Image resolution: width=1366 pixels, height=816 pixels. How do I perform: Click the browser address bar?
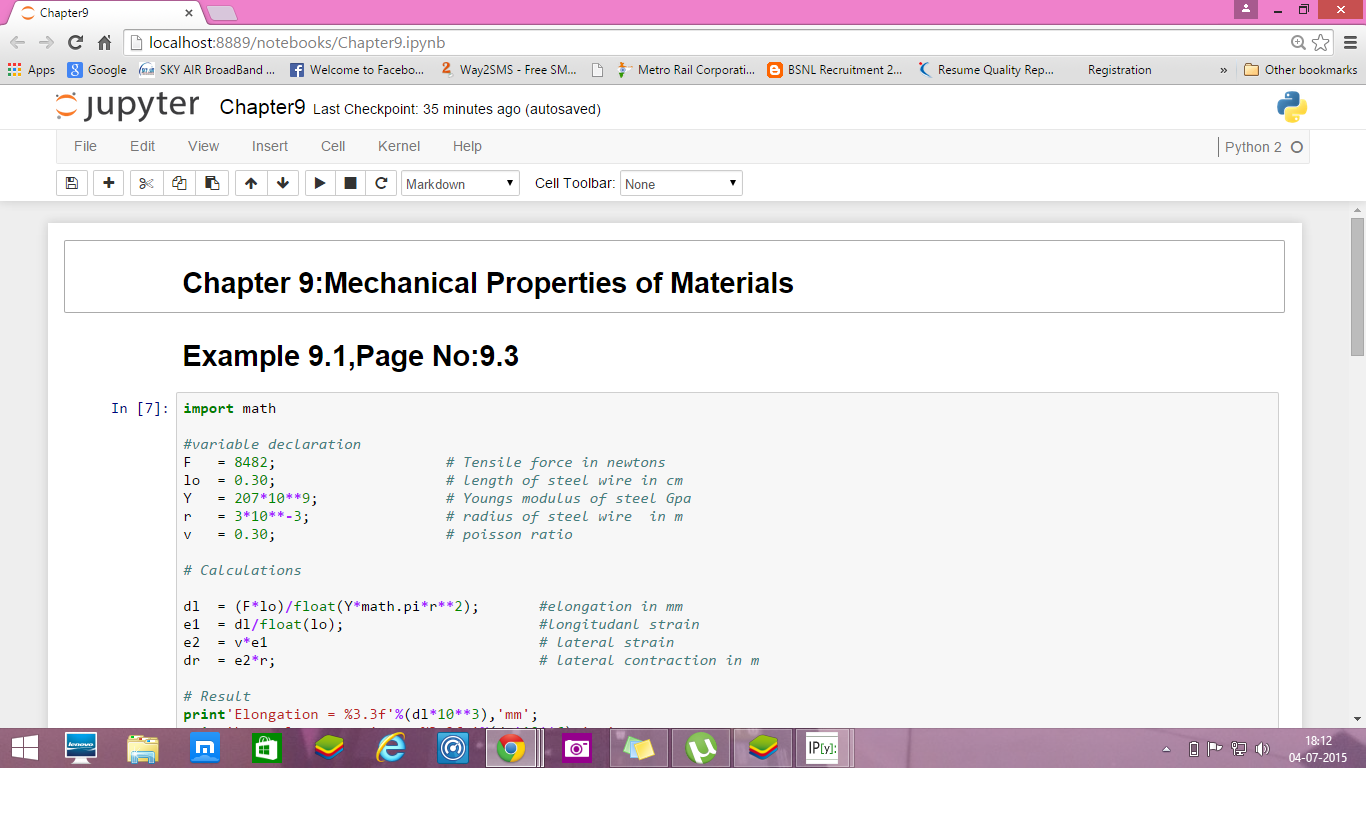tap(700, 42)
